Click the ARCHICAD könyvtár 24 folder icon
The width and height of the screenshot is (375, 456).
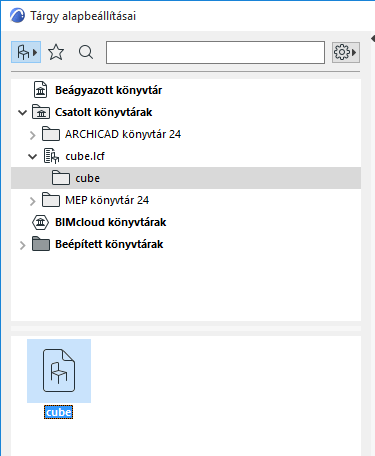(51, 134)
